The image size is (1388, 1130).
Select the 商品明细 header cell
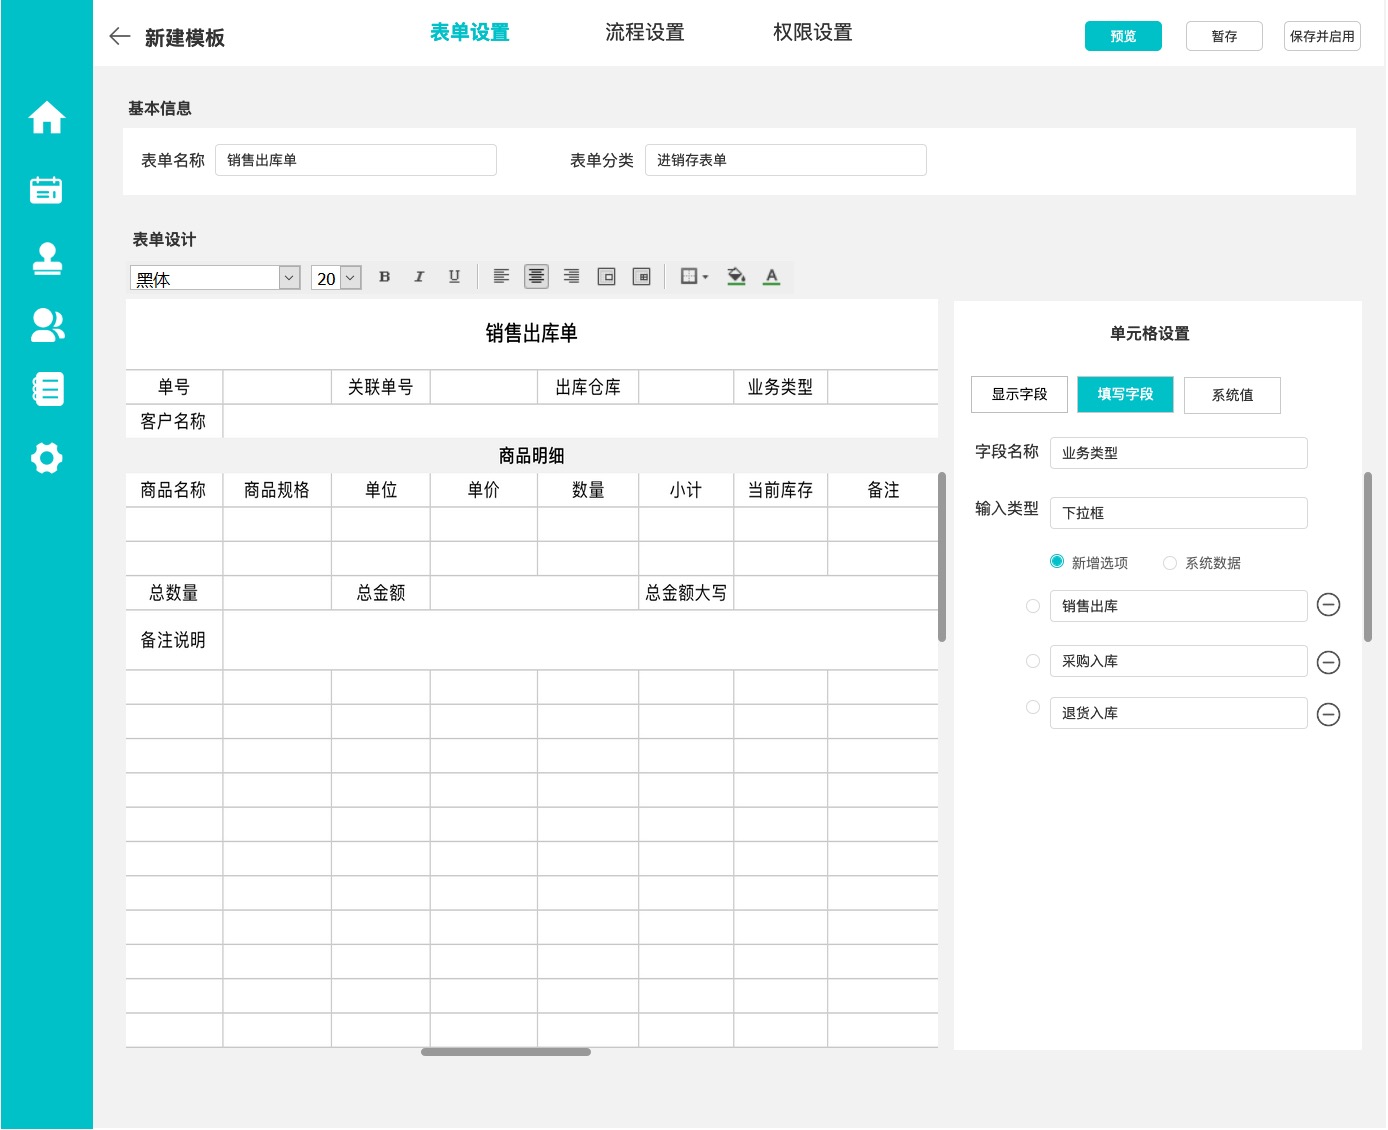pyautogui.click(x=532, y=456)
